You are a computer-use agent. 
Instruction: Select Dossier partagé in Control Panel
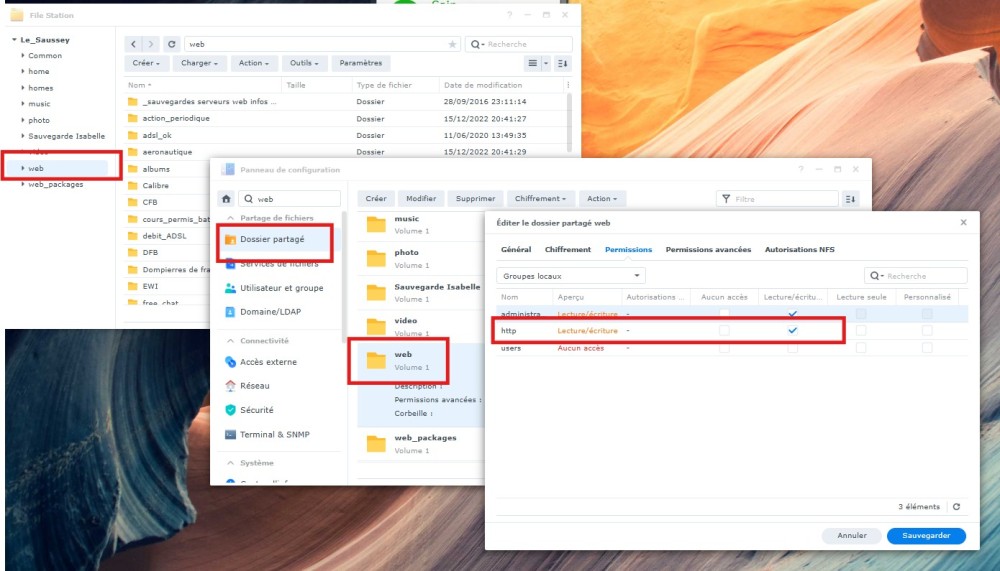tap(274, 239)
